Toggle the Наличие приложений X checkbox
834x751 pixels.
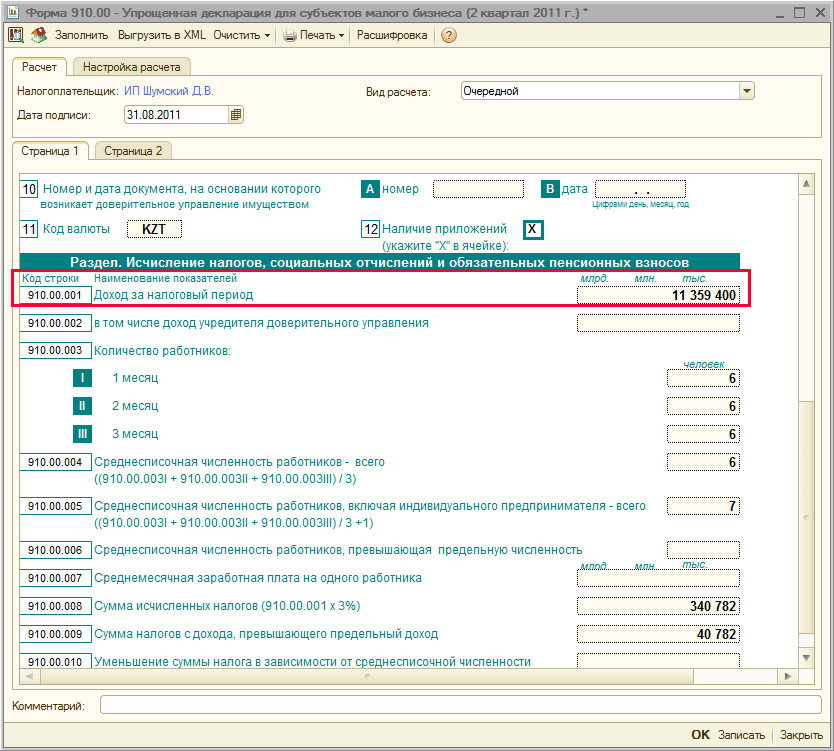coord(534,230)
